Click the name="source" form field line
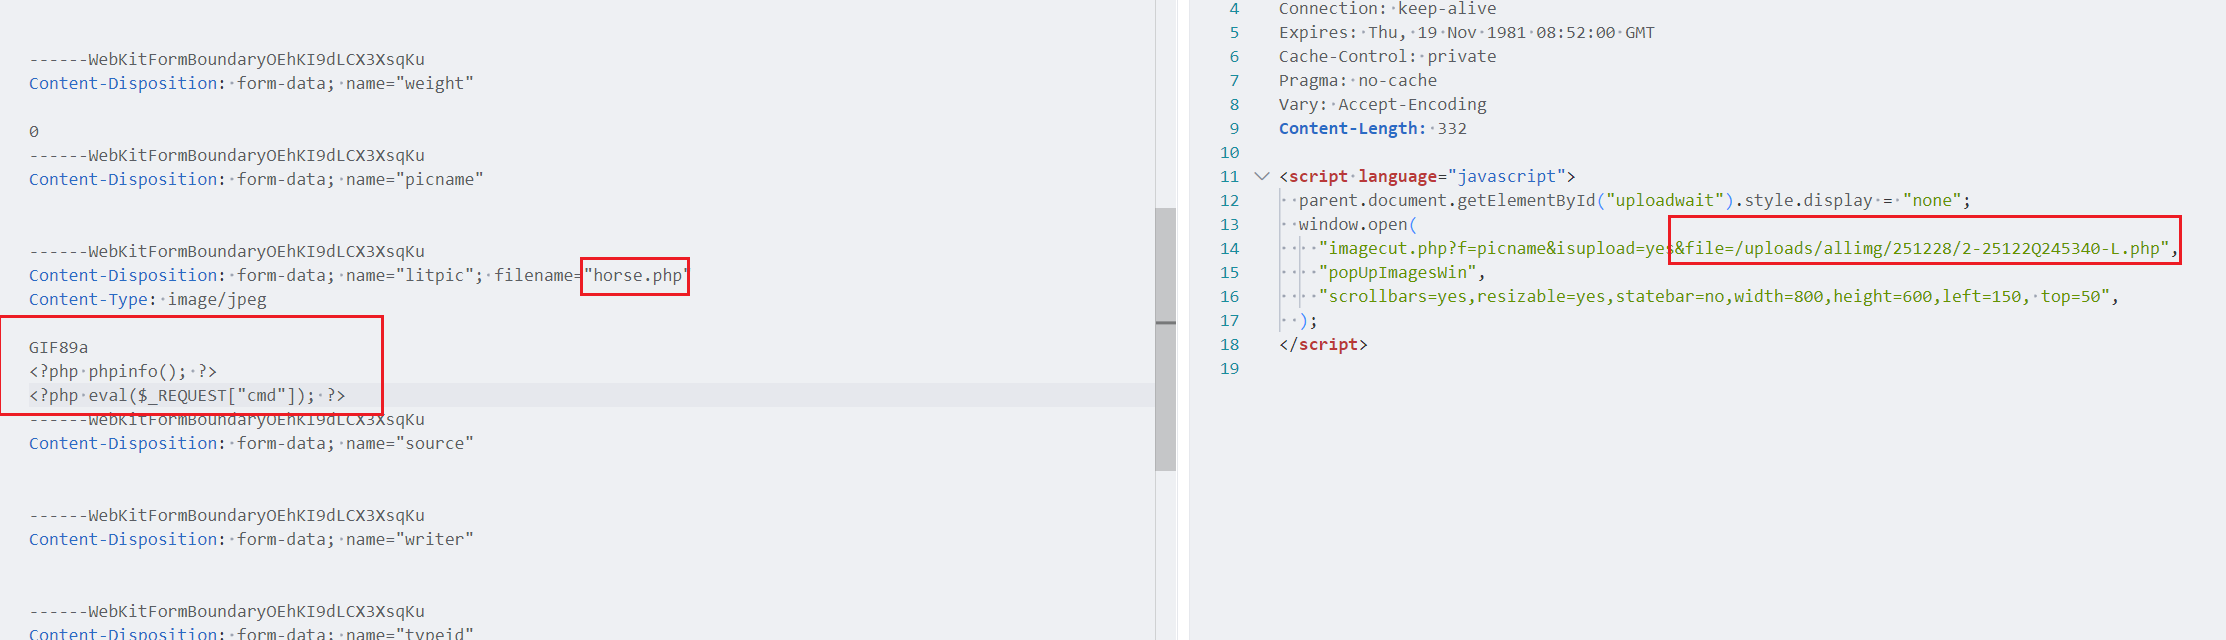The height and width of the screenshot is (640, 2226). pos(250,444)
